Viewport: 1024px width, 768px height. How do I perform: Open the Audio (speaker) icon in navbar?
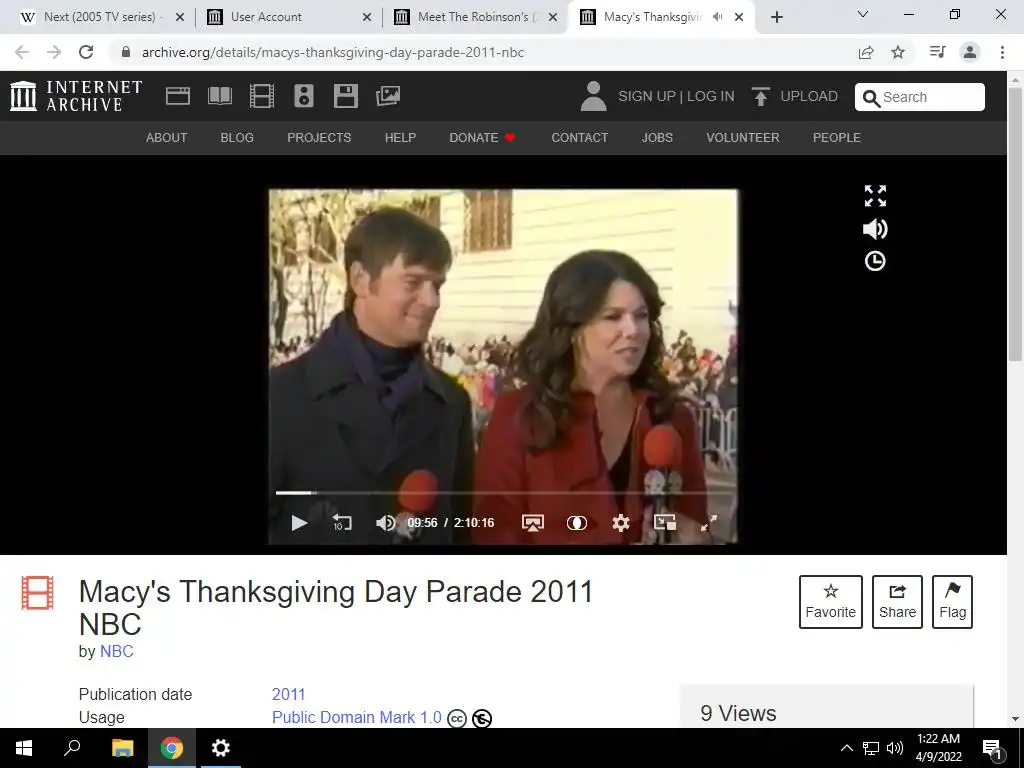click(x=304, y=96)
